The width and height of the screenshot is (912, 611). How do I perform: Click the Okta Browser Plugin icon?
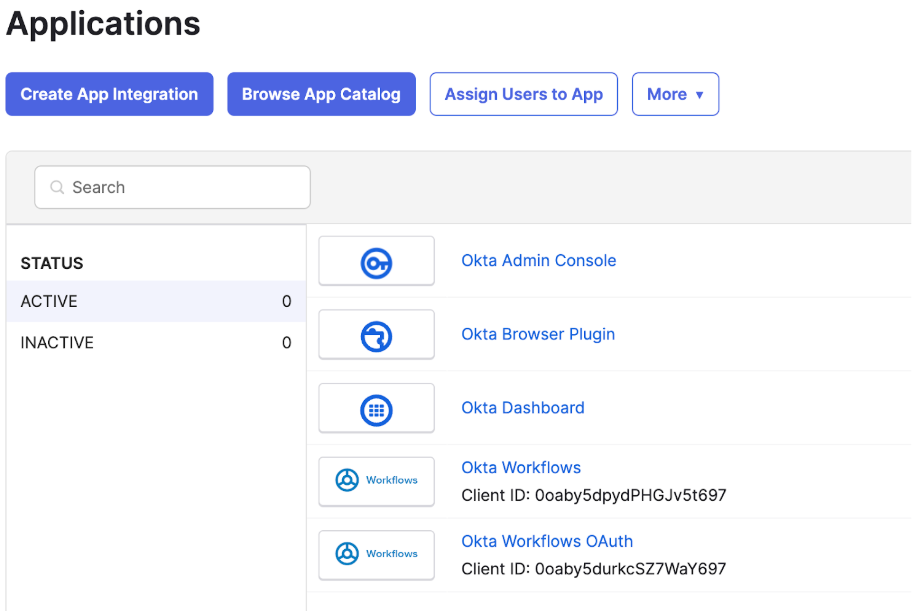pos(376,336)
